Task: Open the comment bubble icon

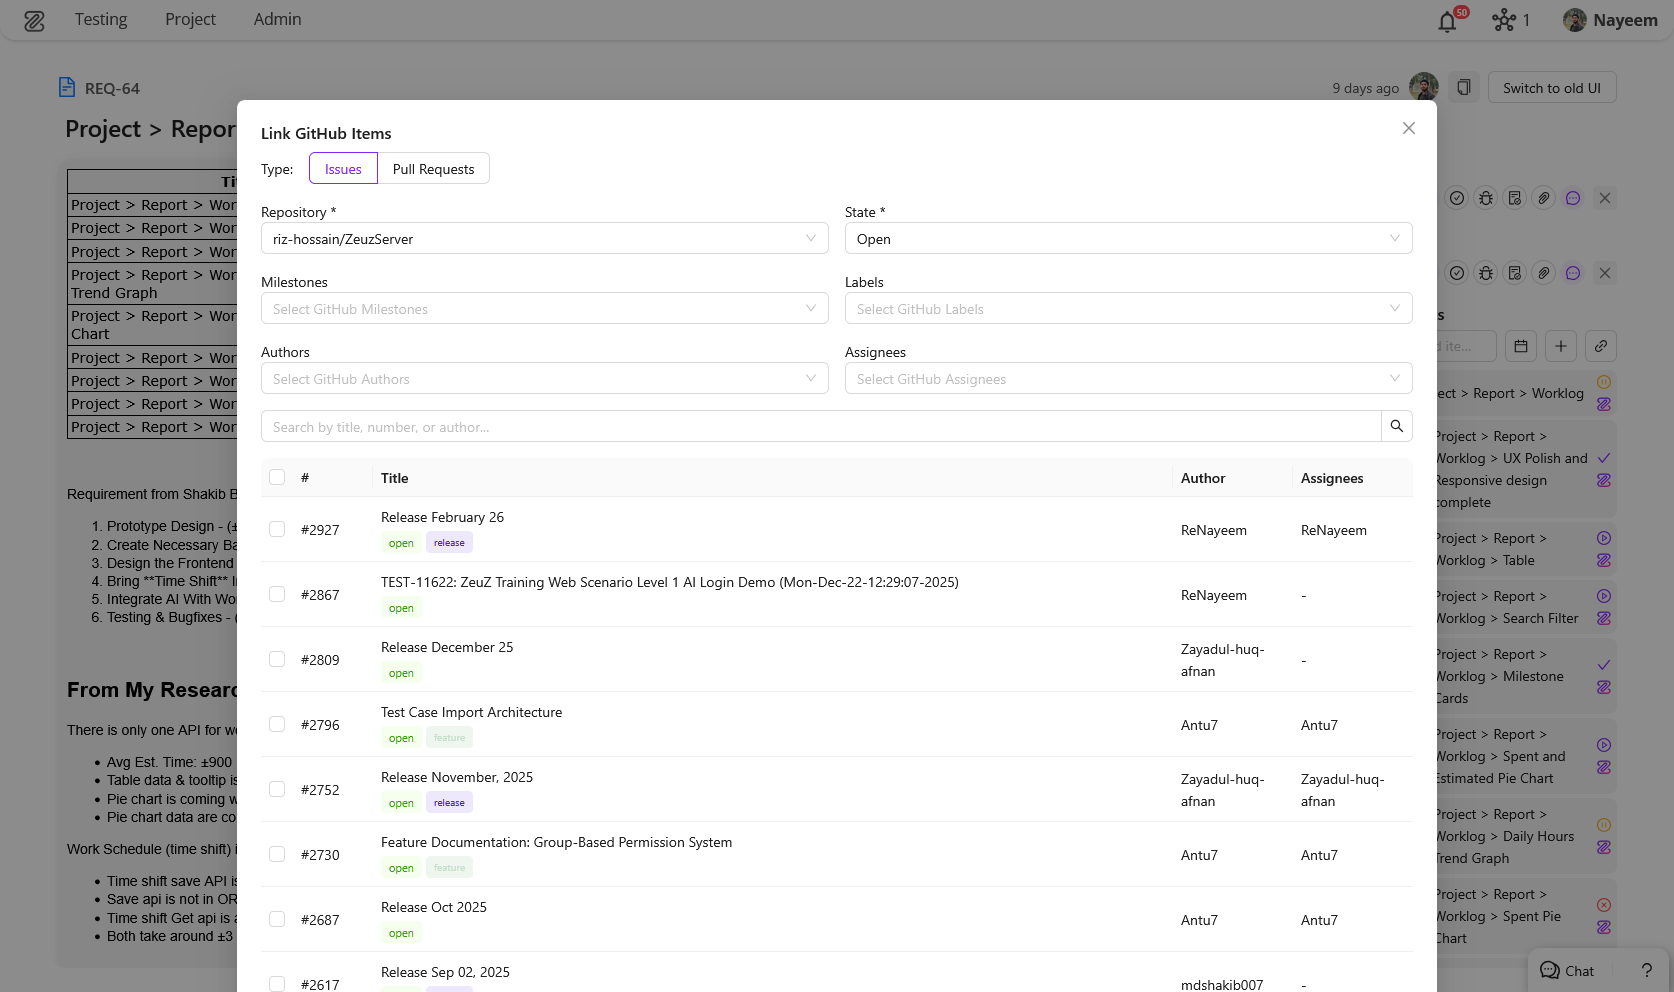Action: 1572,198
